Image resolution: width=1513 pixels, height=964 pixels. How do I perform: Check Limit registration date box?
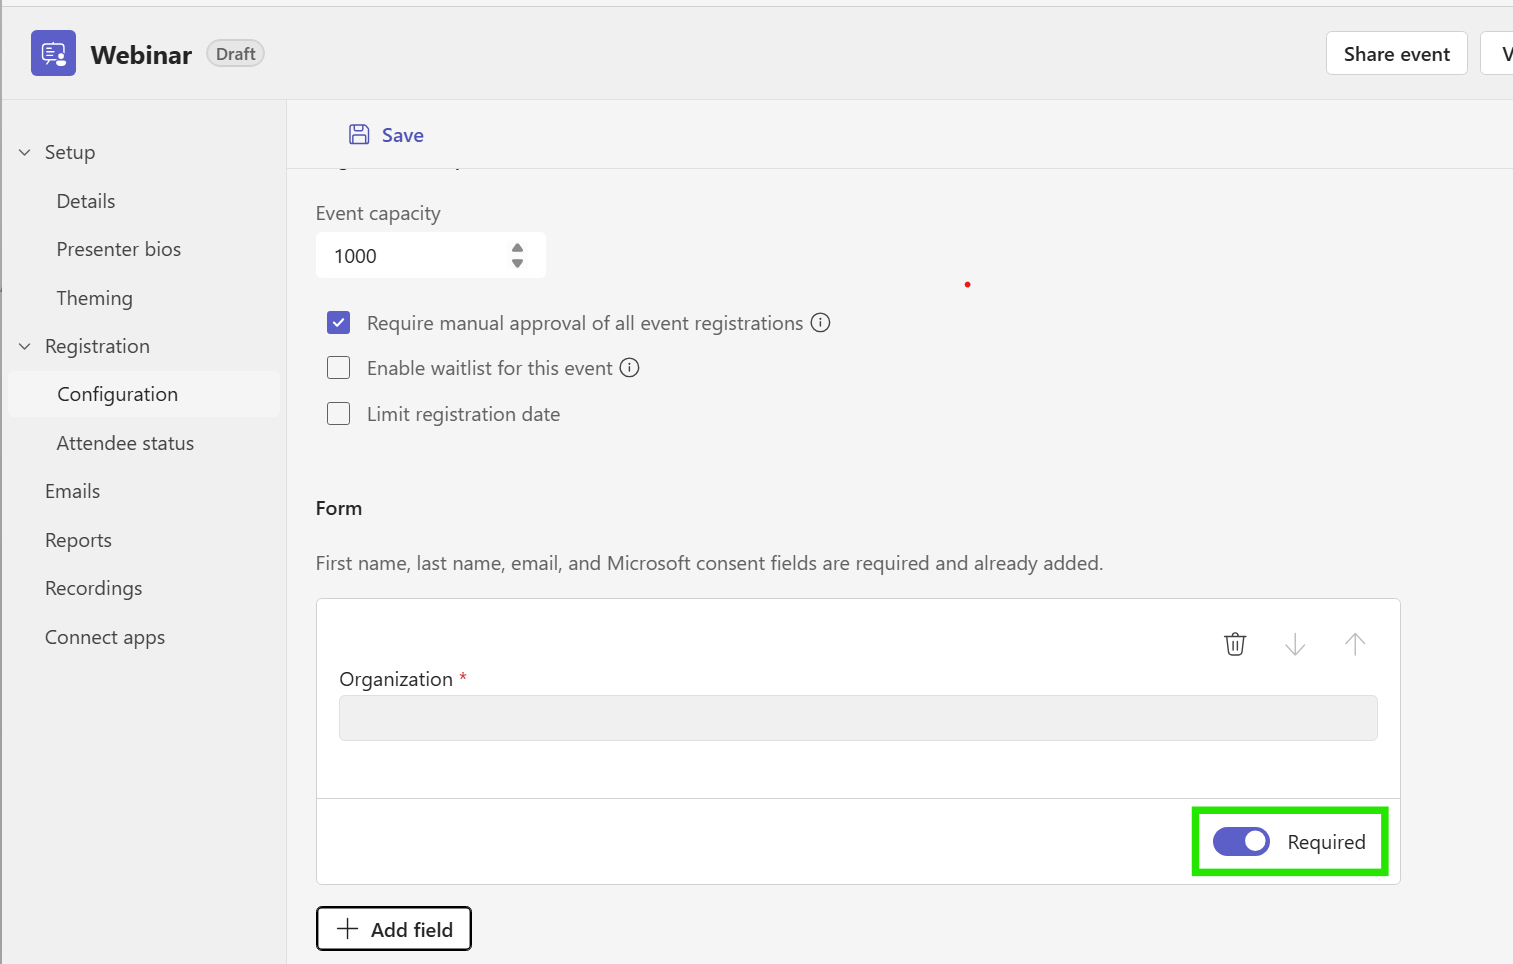pyautogui.click(x=339, y=414)
